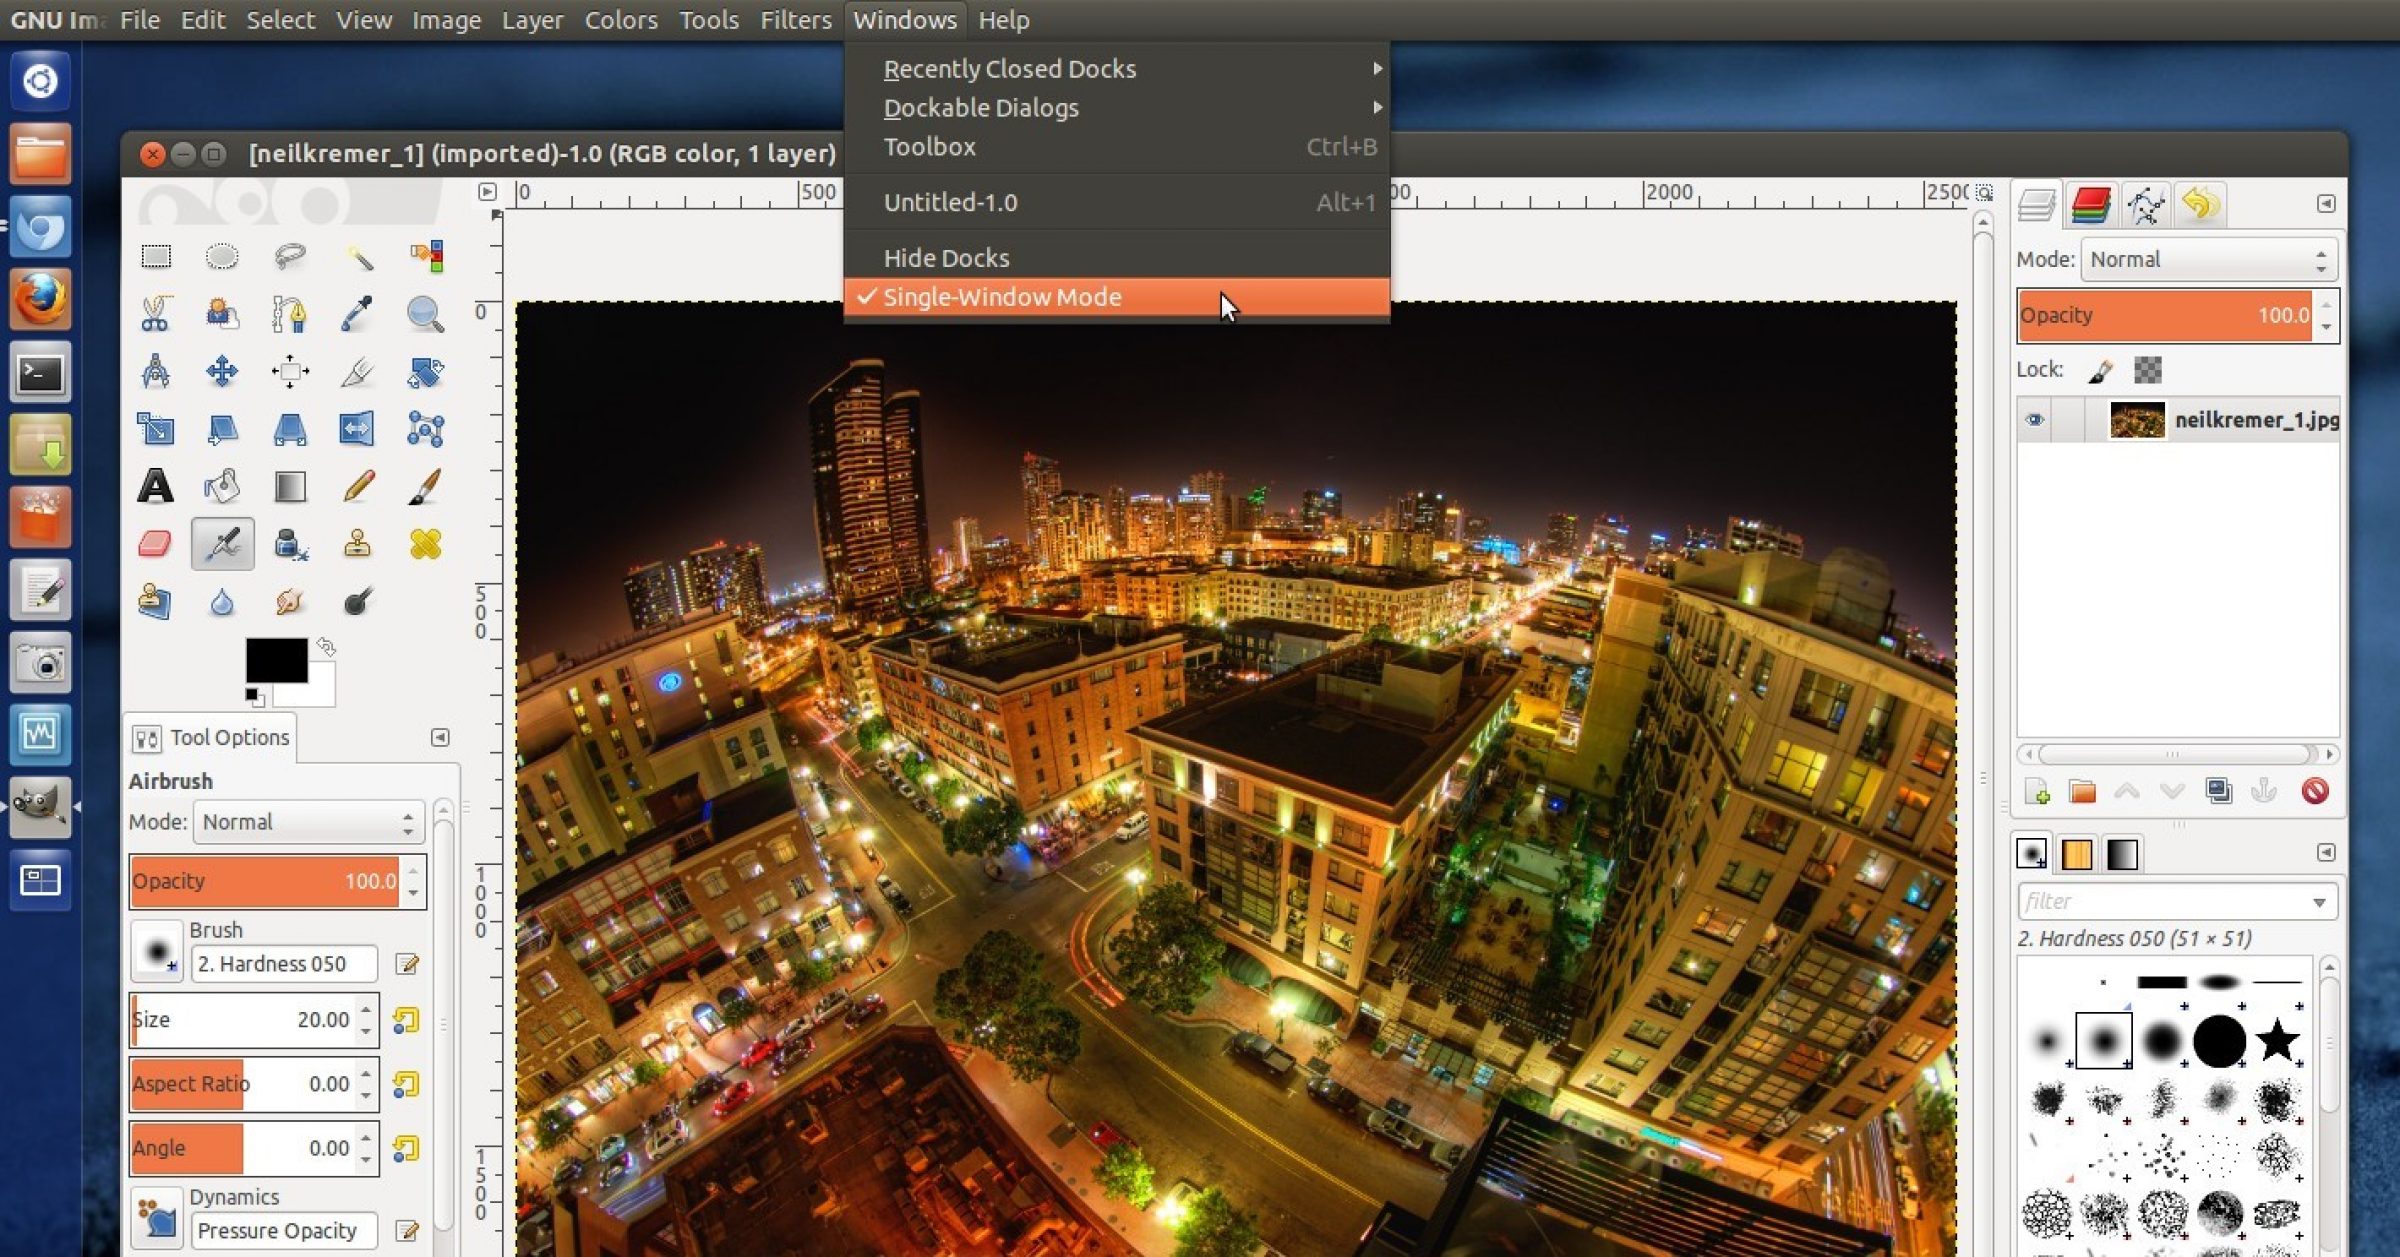Click Pressure Opacity dynamics field
Viewport: 2400px width, 1257px height.
(284, 1230)
